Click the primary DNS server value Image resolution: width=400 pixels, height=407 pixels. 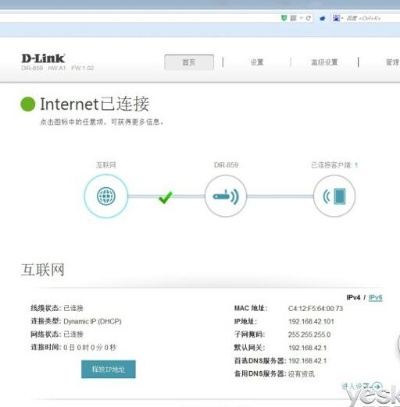point(307,361)
